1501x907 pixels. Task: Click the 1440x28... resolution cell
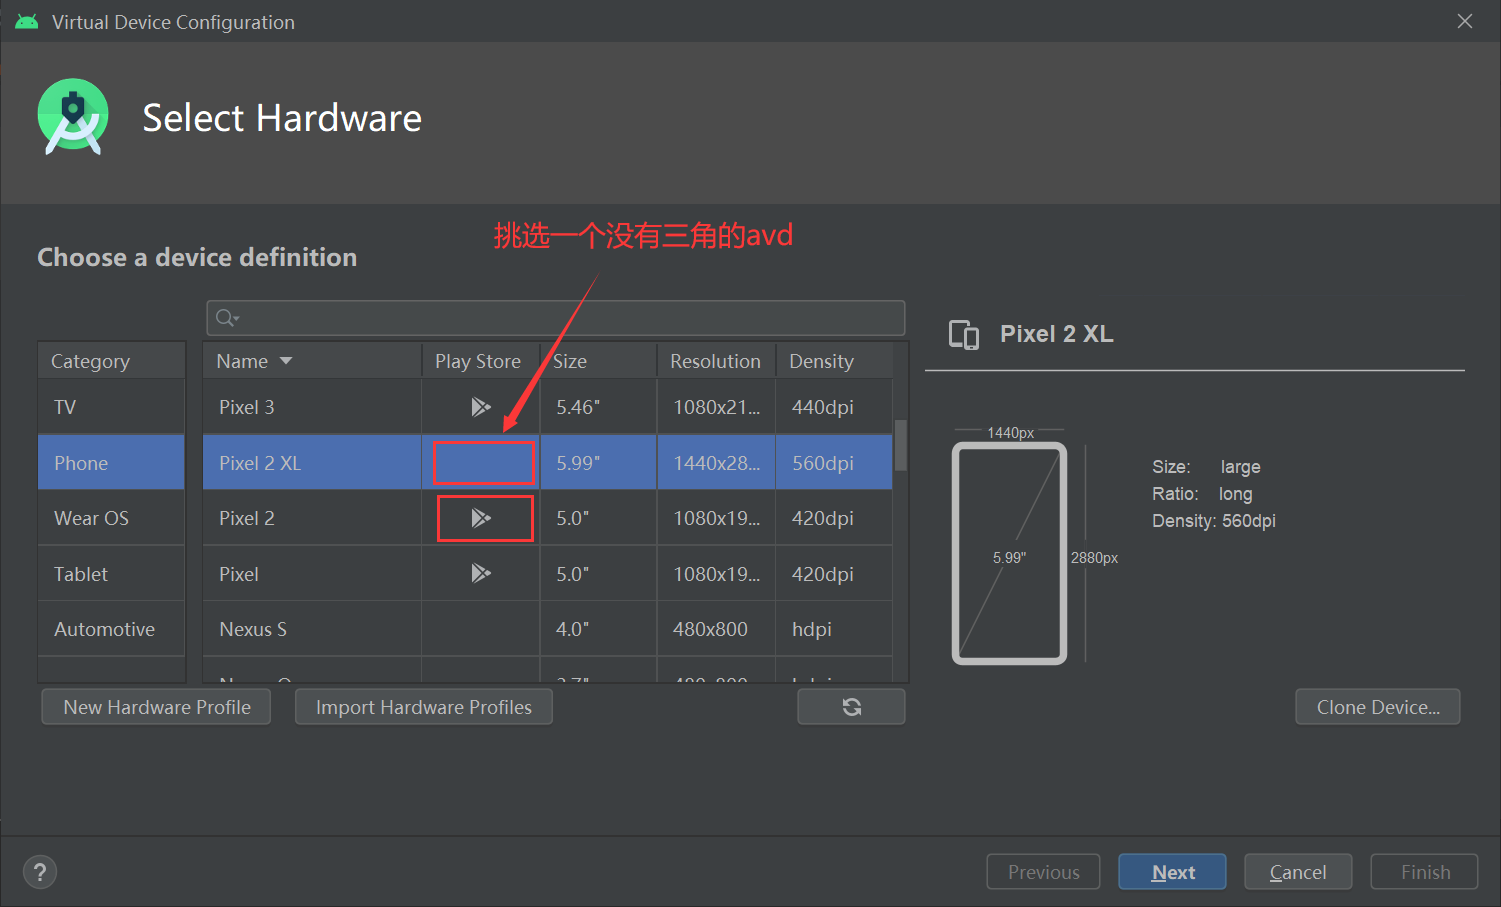(x=716, y=463)
